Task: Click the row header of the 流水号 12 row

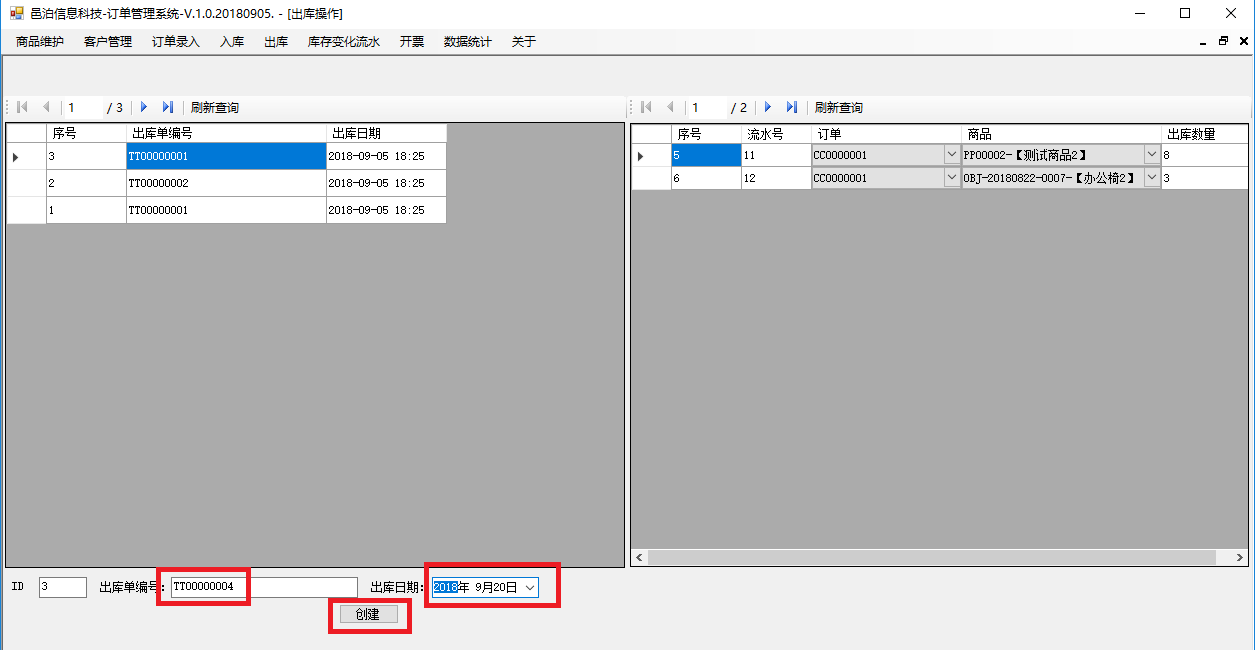Action: click(x=651, y=178)
